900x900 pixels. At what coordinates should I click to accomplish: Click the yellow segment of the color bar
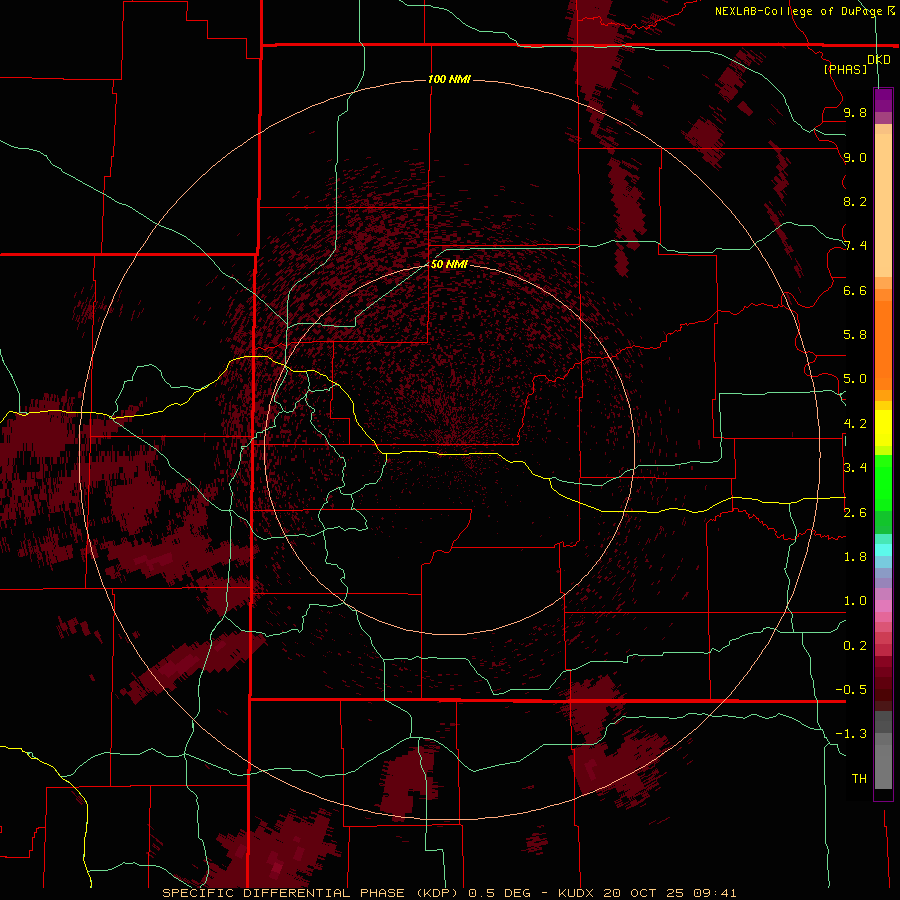point(883,428)
